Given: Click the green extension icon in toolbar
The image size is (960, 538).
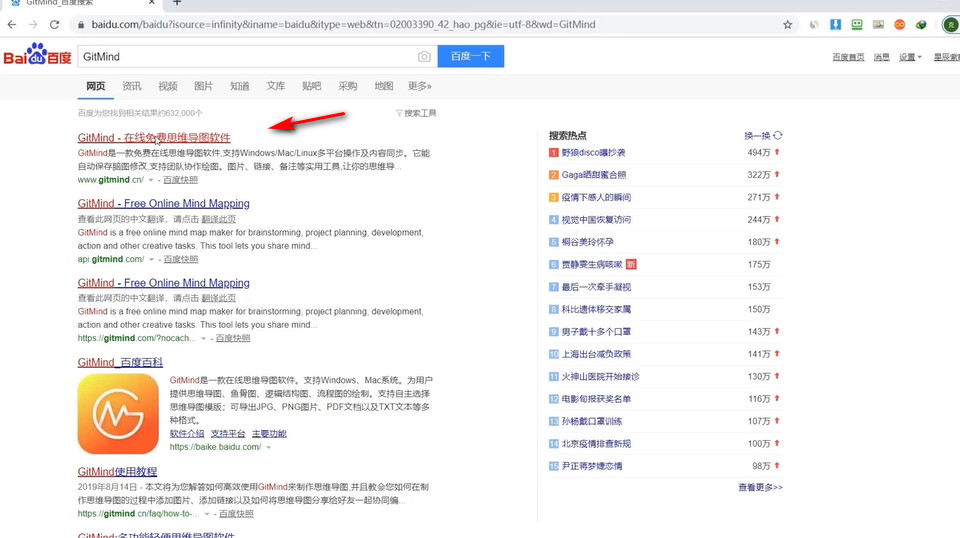Looking at the screenshot, I should [857, 24].
